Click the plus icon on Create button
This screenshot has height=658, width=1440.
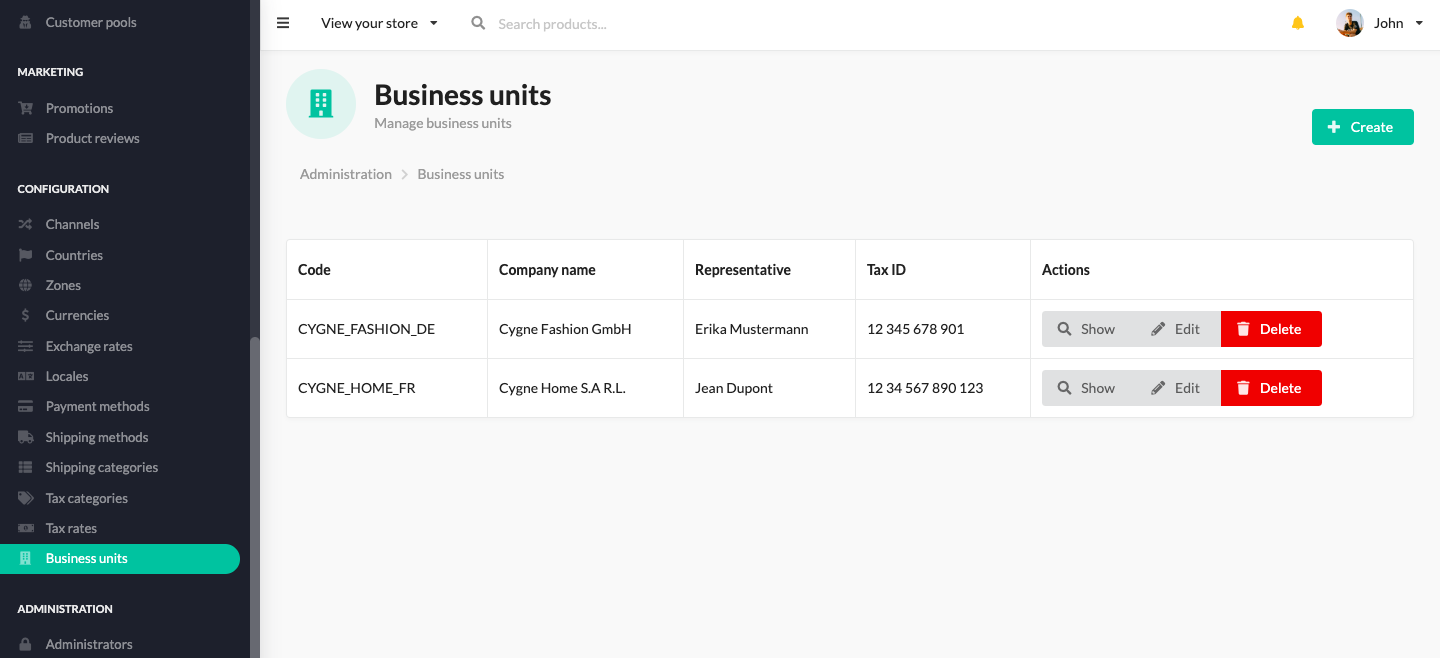point(1334,127)
